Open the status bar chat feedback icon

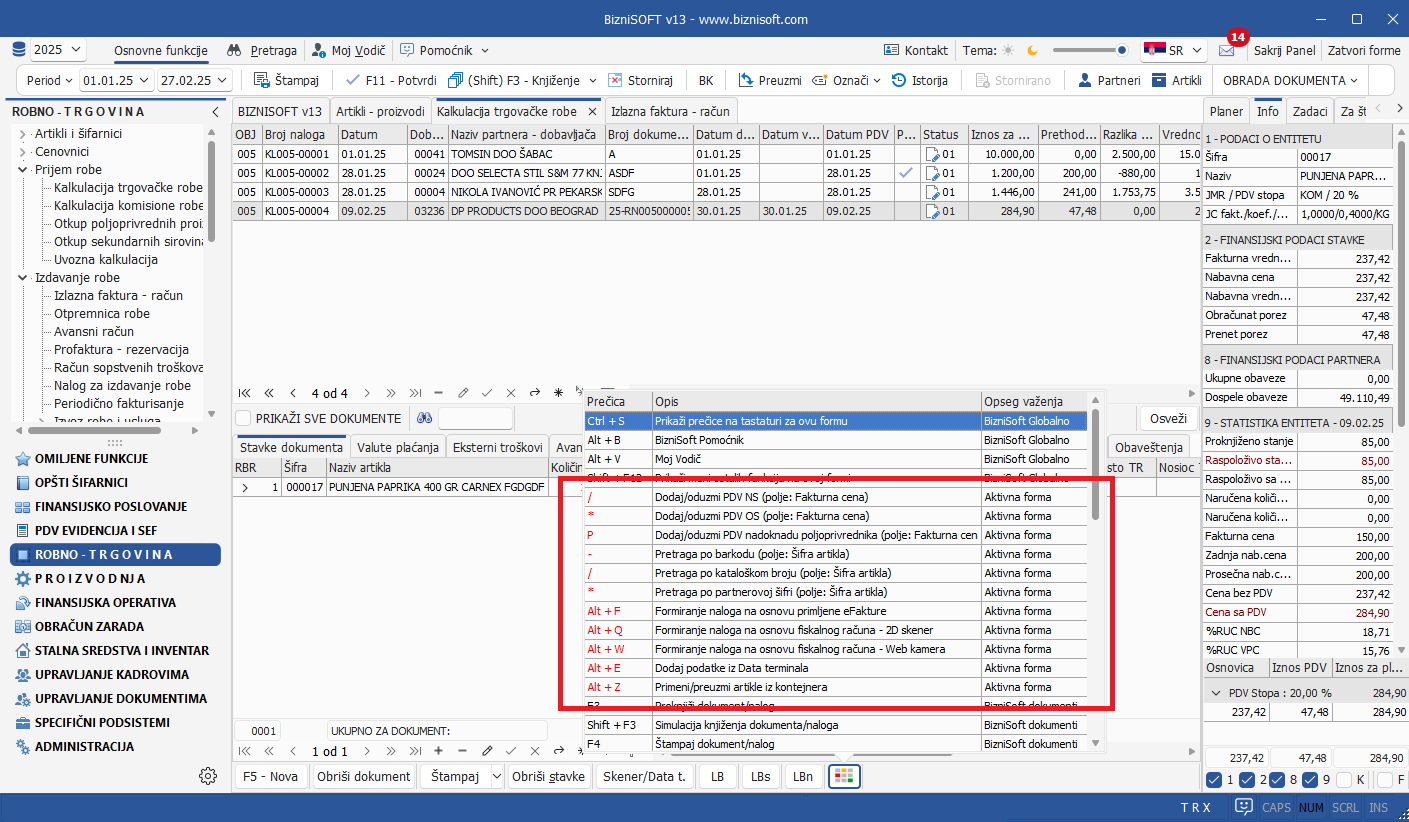pos(1244,806)
